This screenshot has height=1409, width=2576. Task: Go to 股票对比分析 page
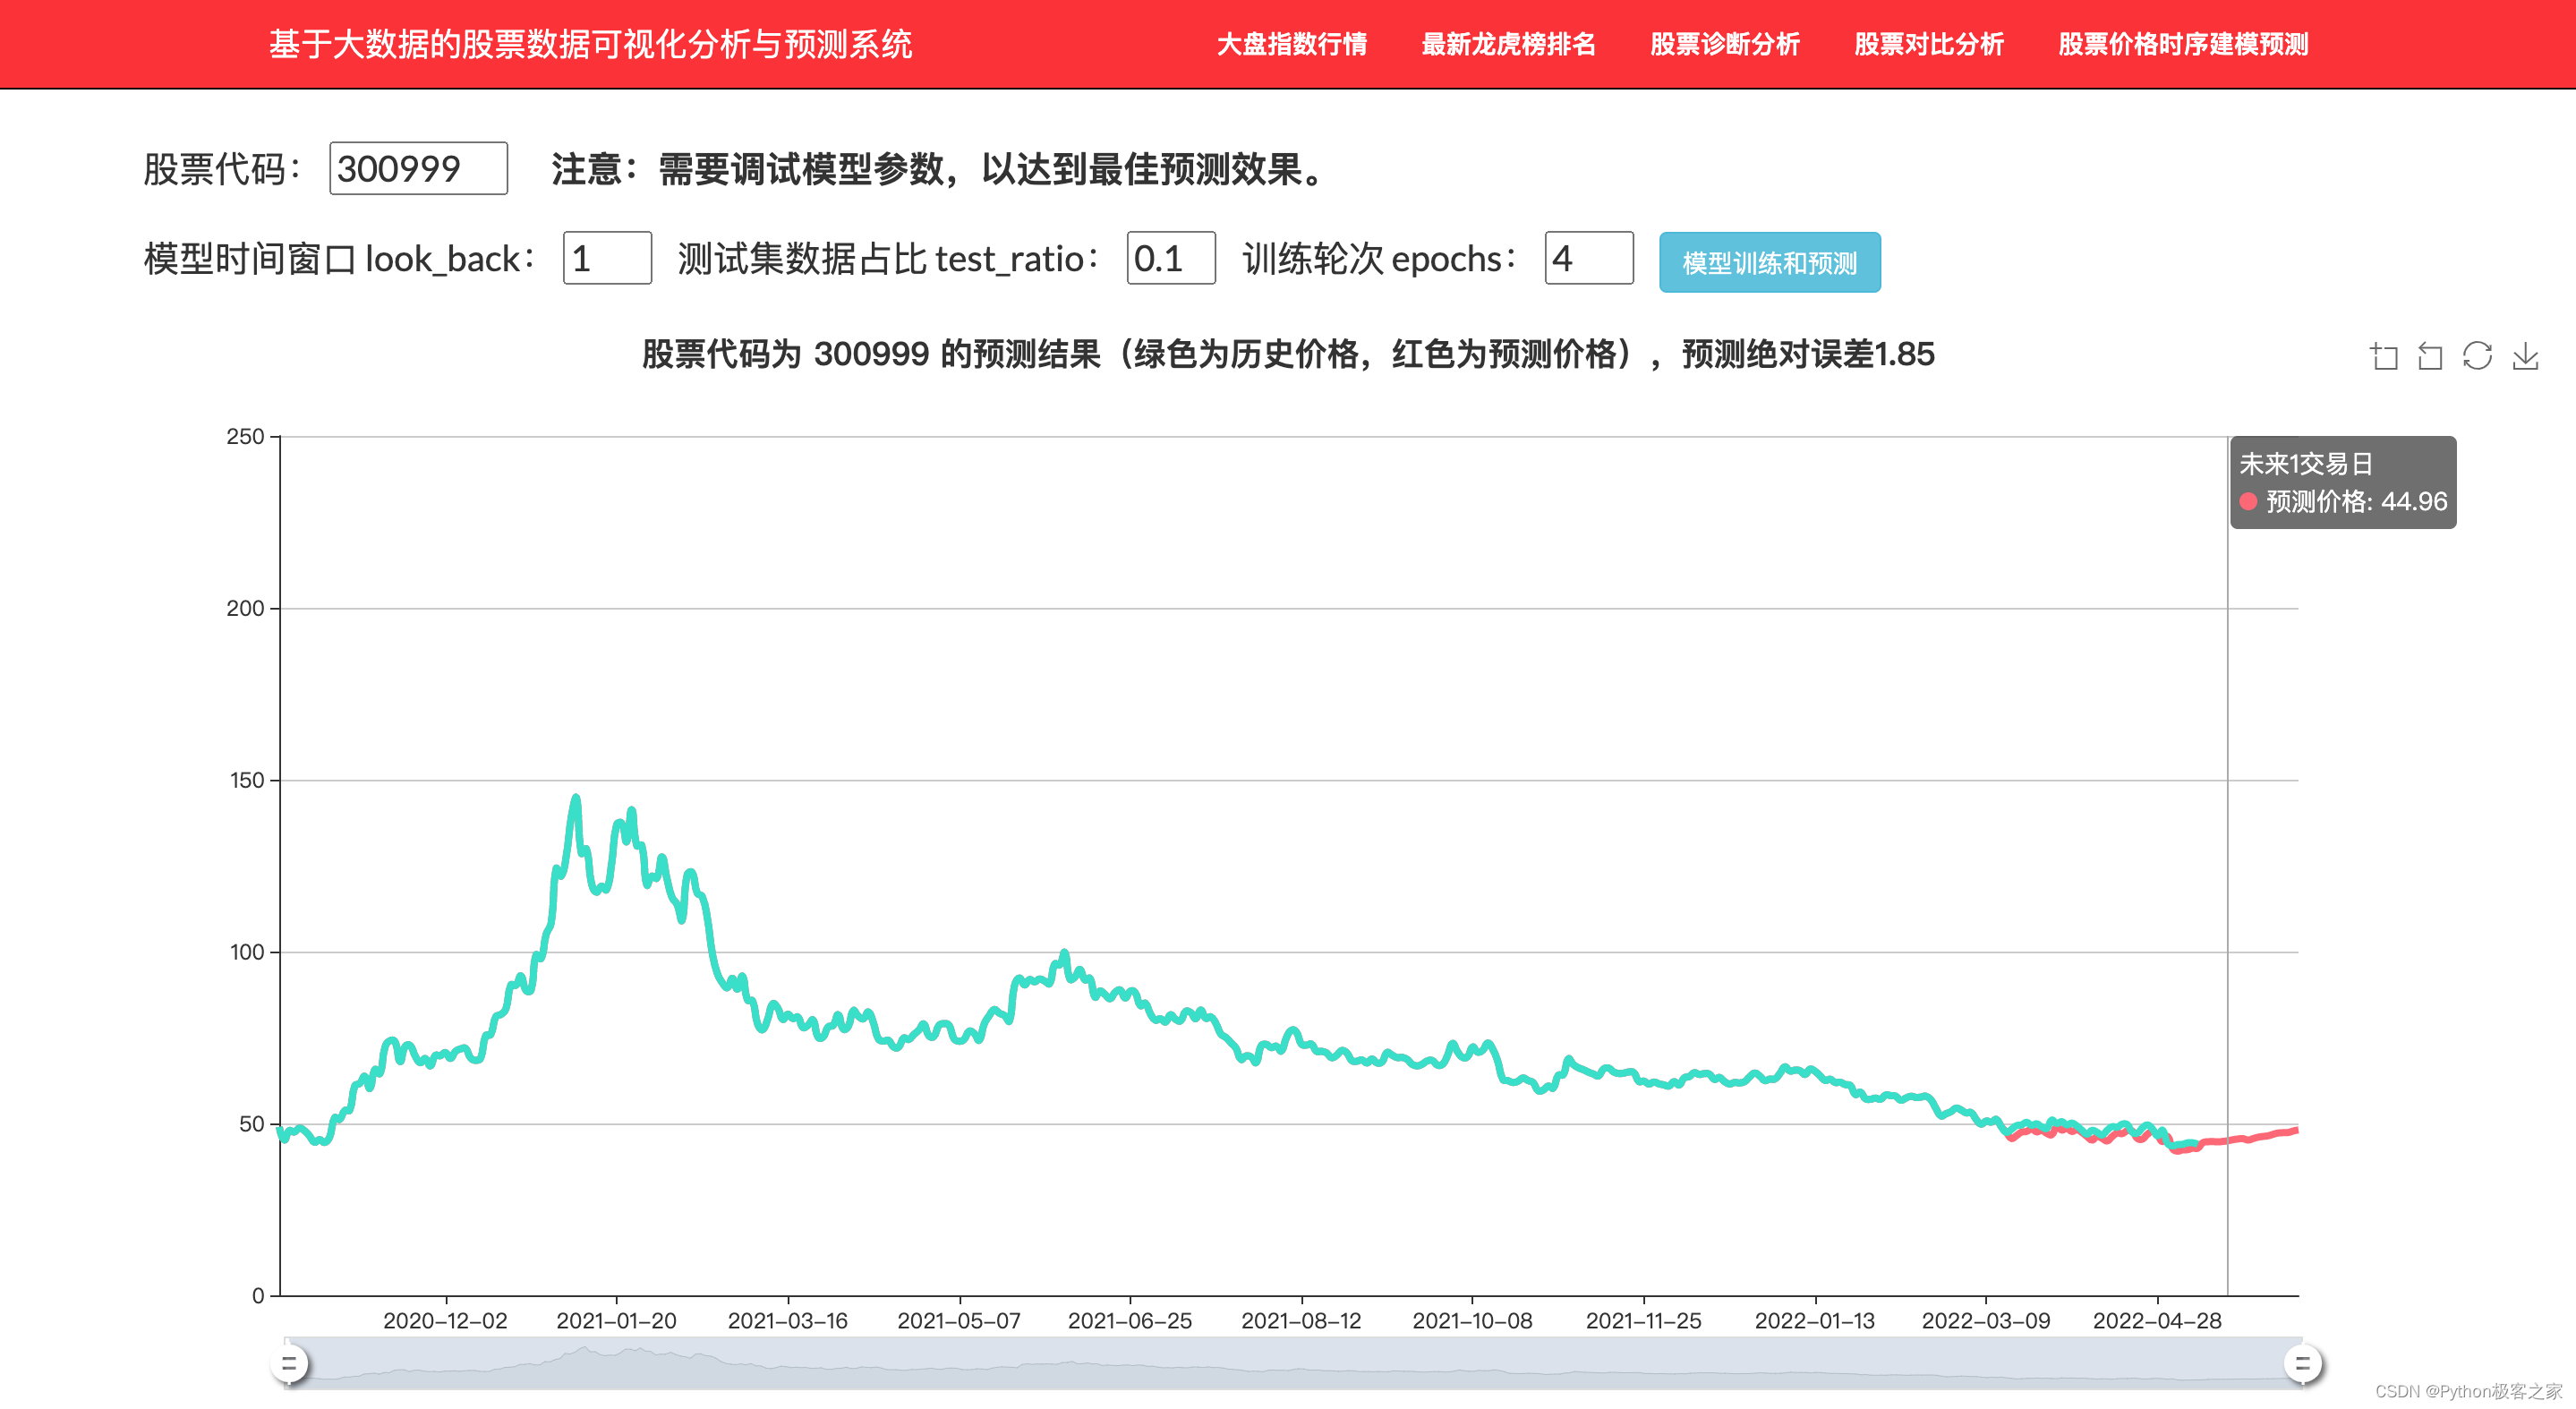point(1929,44)
